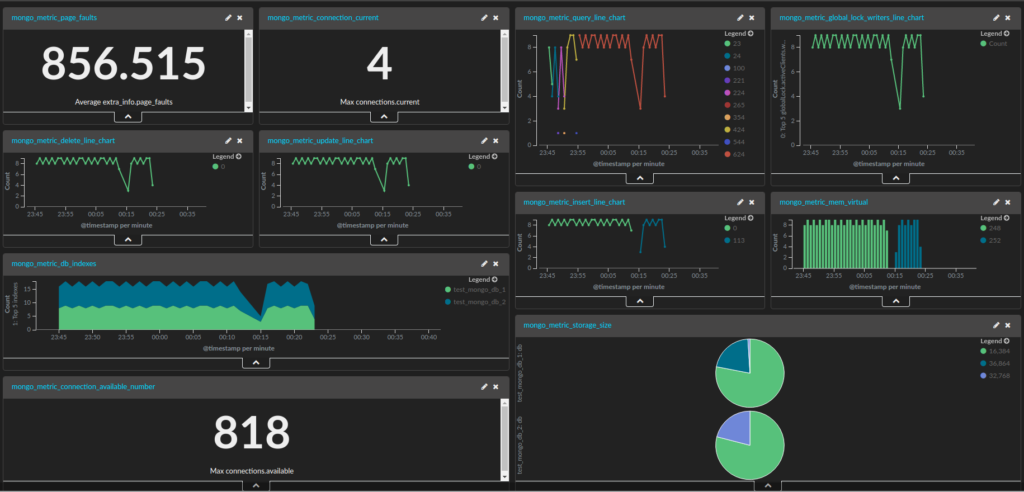Toggle the Legend on the storage size panel
1024x492 pixels.
pyautogui.click(x=995, y=340)
